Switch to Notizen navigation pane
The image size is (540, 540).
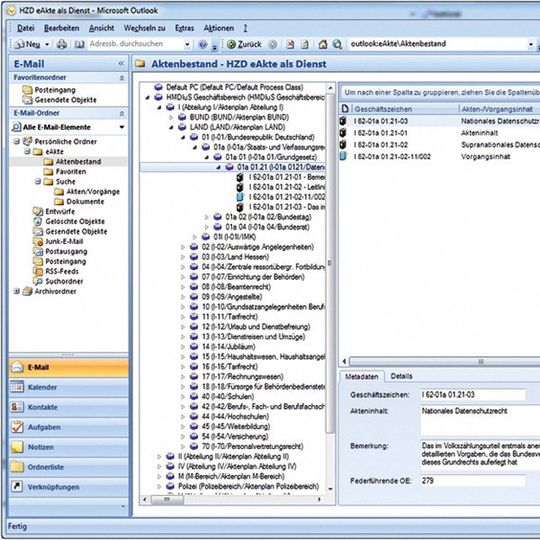click(x=69, y=447)
